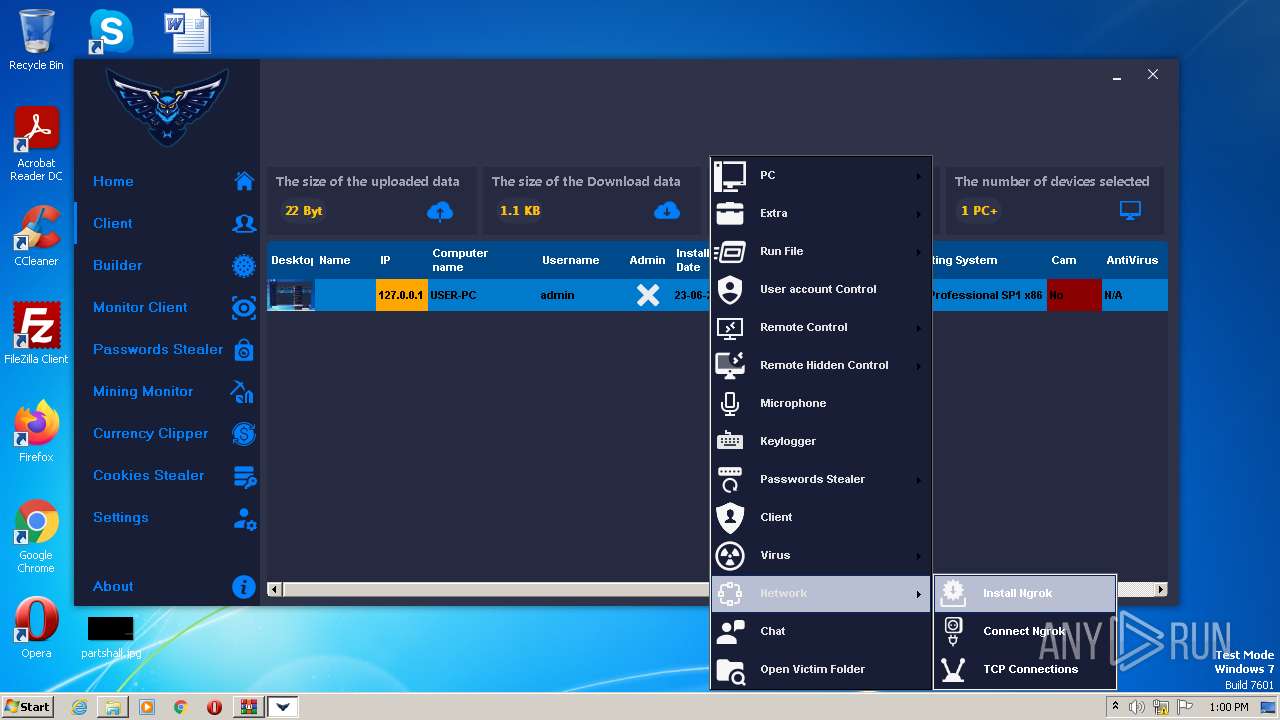
Task: Click the Username column header
Action: (571, 260)
